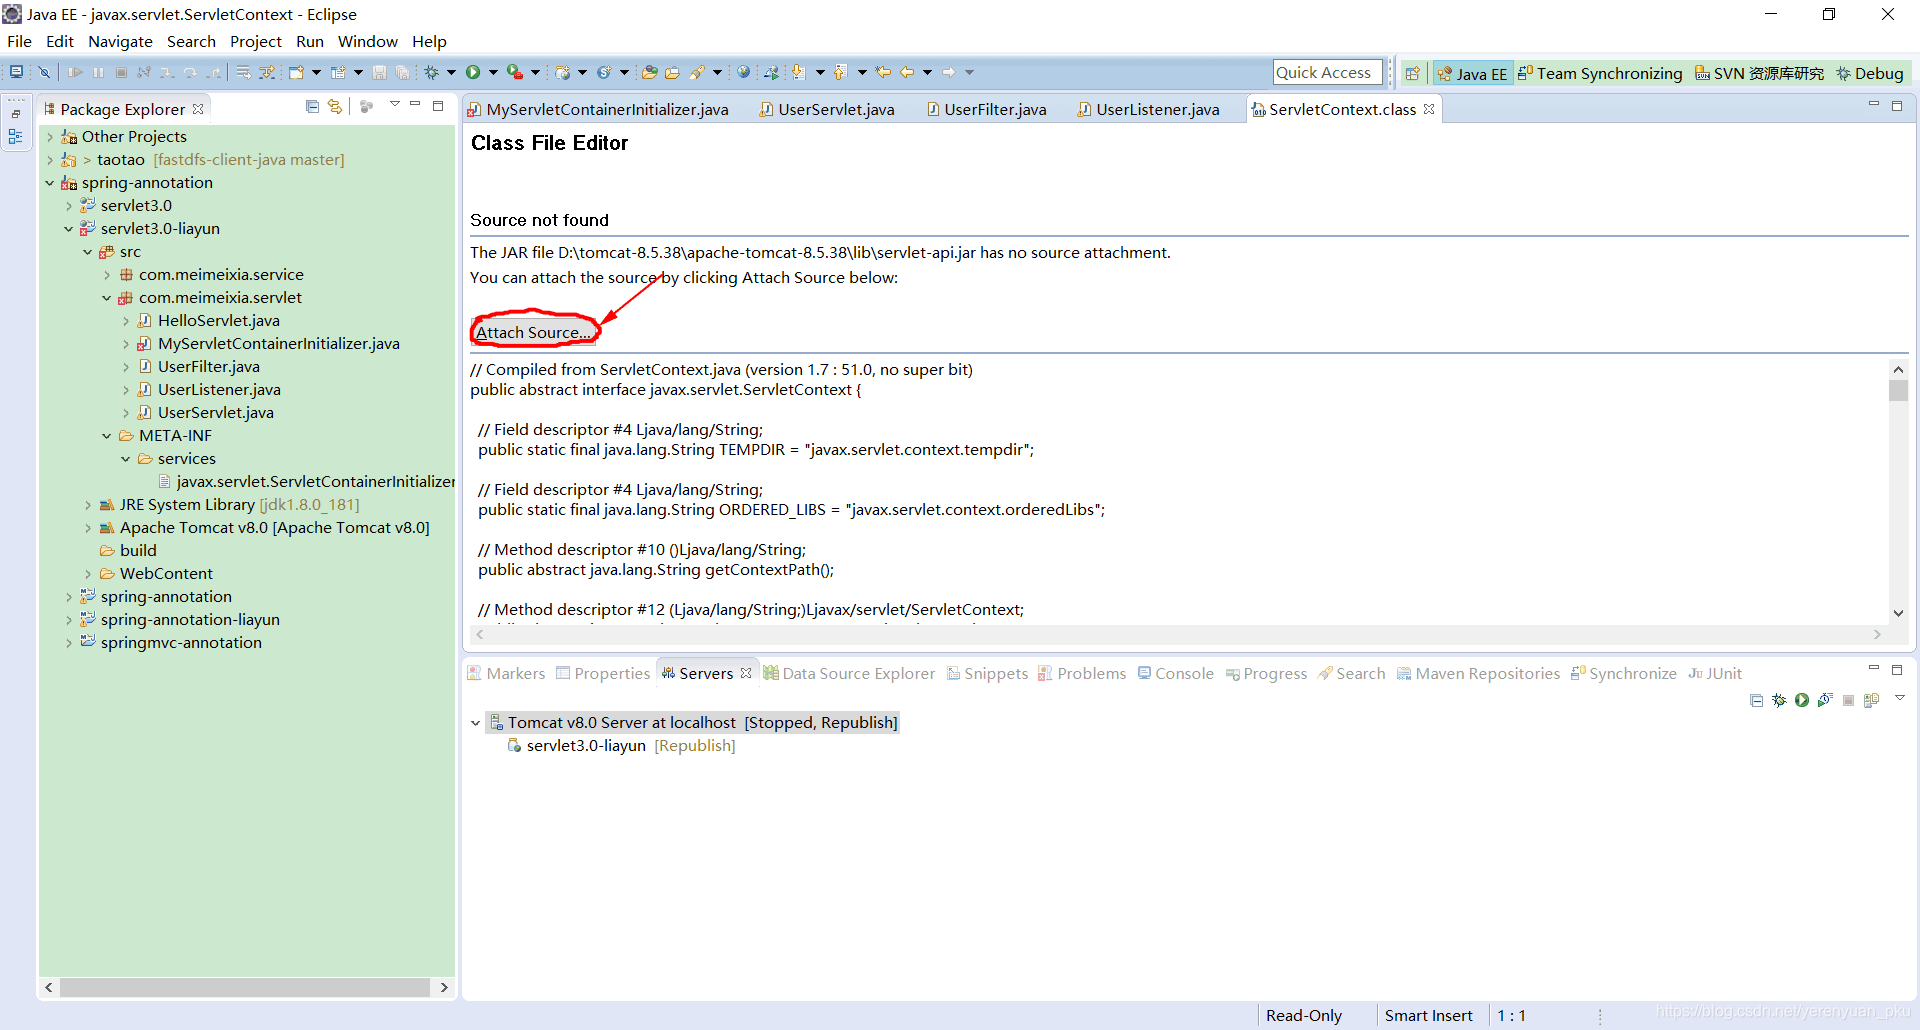
Task: Click the Next Annotation yellow down arrow icon
Action: coord(799,72)
